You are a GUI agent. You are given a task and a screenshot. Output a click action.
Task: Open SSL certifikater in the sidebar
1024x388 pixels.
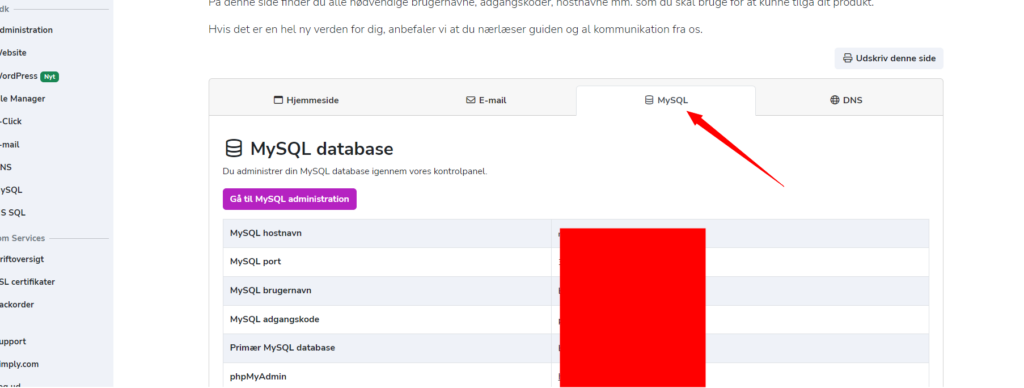click(27, 282)
